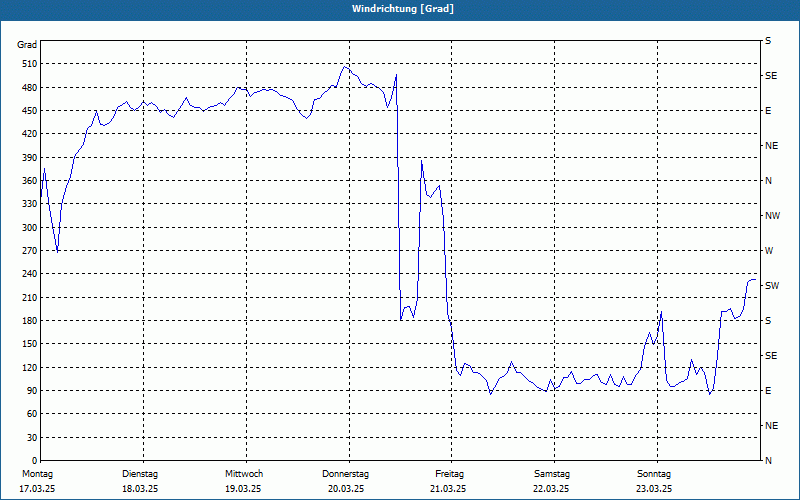This screenshot has width=800, height=500.
Task: Click the date '22.03.25'
Action: pos(551,489)
